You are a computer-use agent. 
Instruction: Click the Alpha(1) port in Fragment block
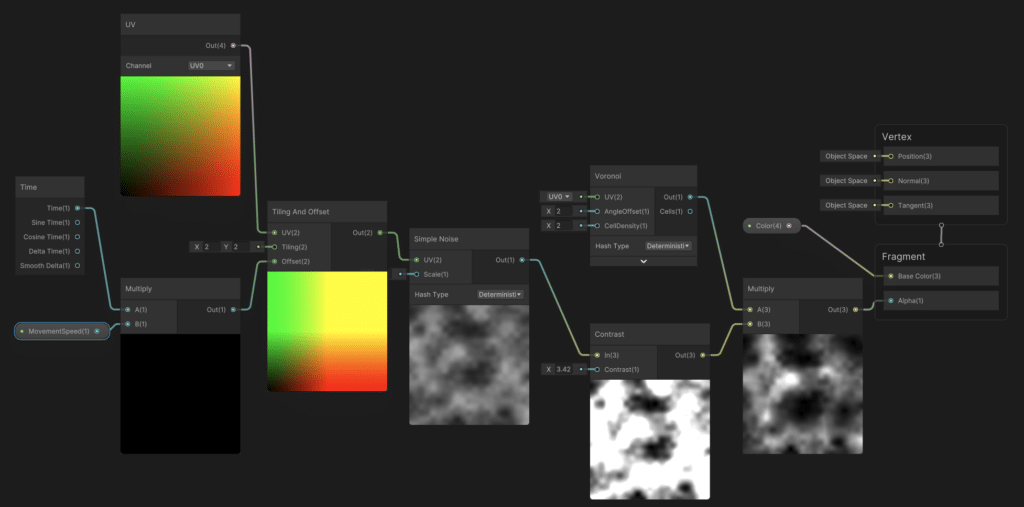coord(890,300)
